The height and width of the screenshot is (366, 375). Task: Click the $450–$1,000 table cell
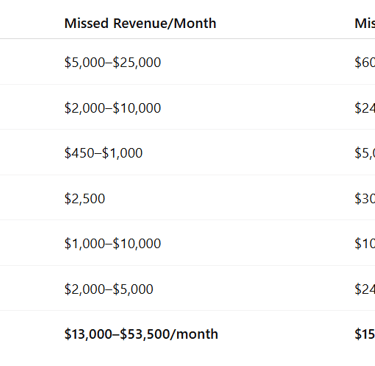(x=103, y=153)
